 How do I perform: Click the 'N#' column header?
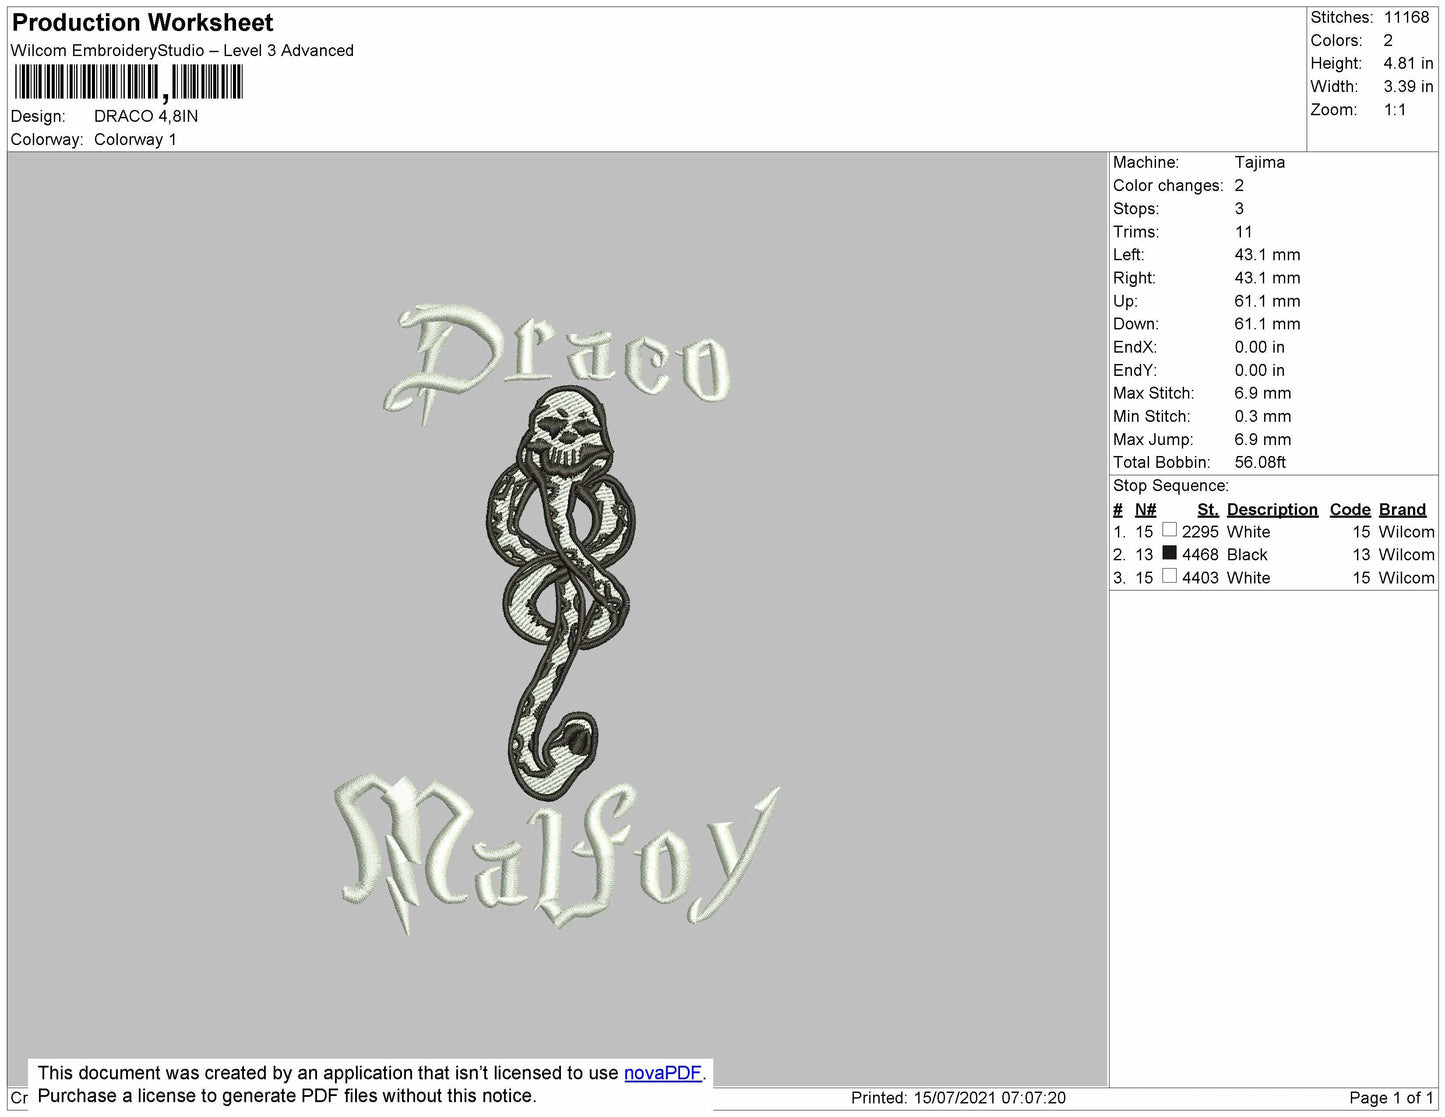click(x=1145, y=510)
